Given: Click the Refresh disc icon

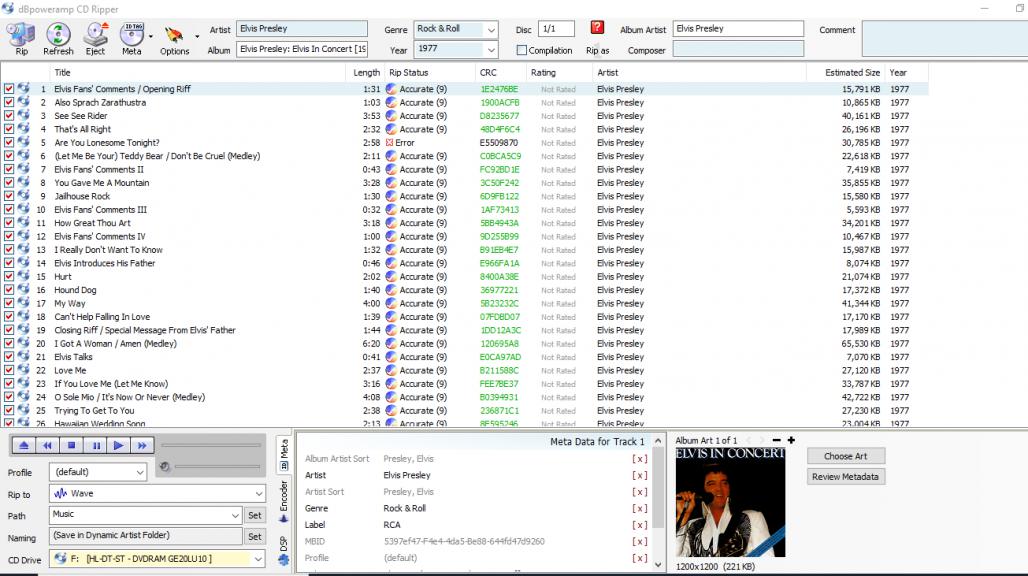Looking at the screenshot, I should 58,36.
